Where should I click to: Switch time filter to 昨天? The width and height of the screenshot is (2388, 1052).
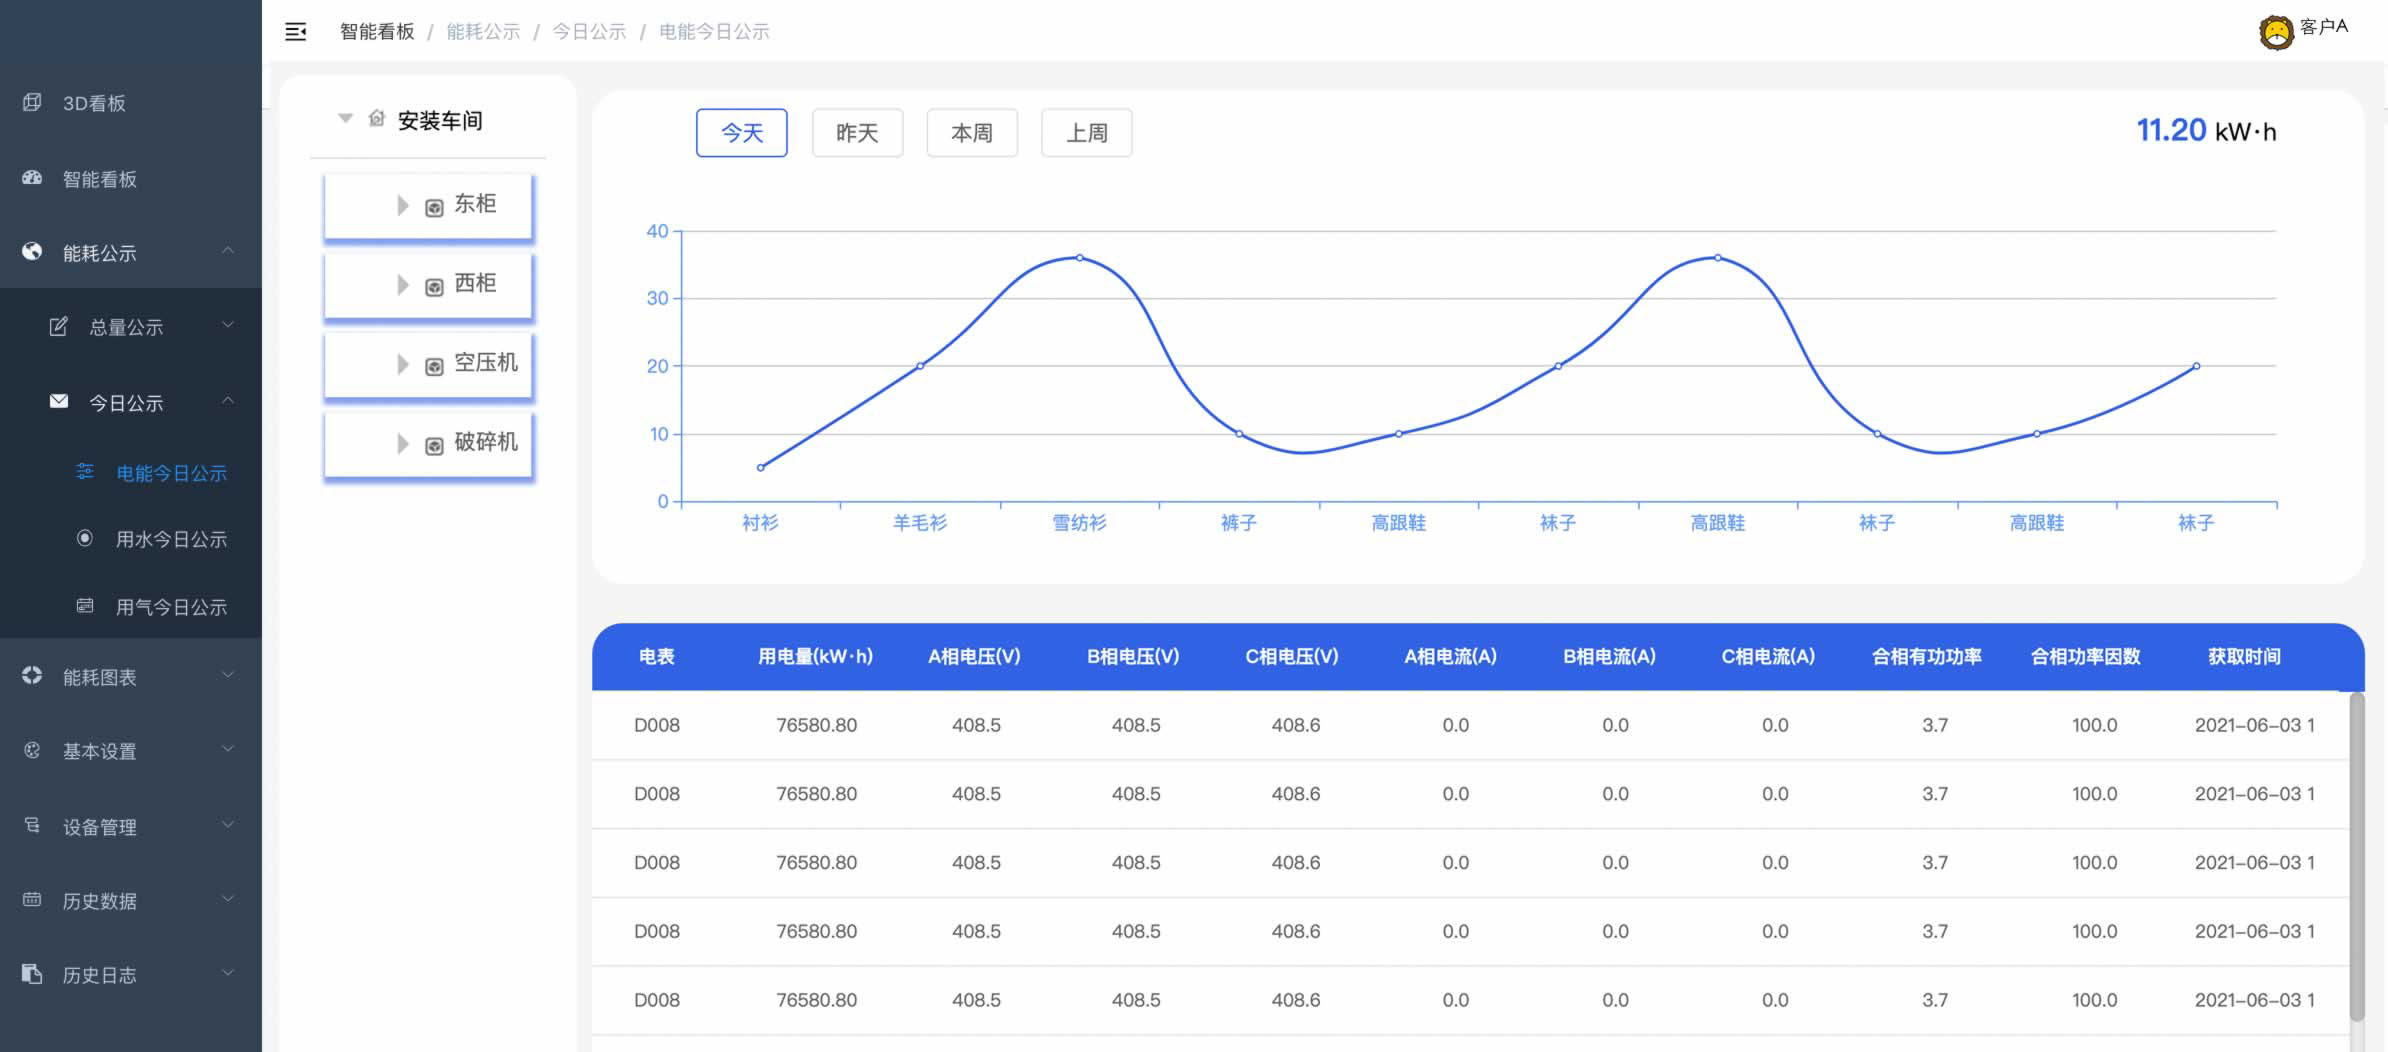857,132
